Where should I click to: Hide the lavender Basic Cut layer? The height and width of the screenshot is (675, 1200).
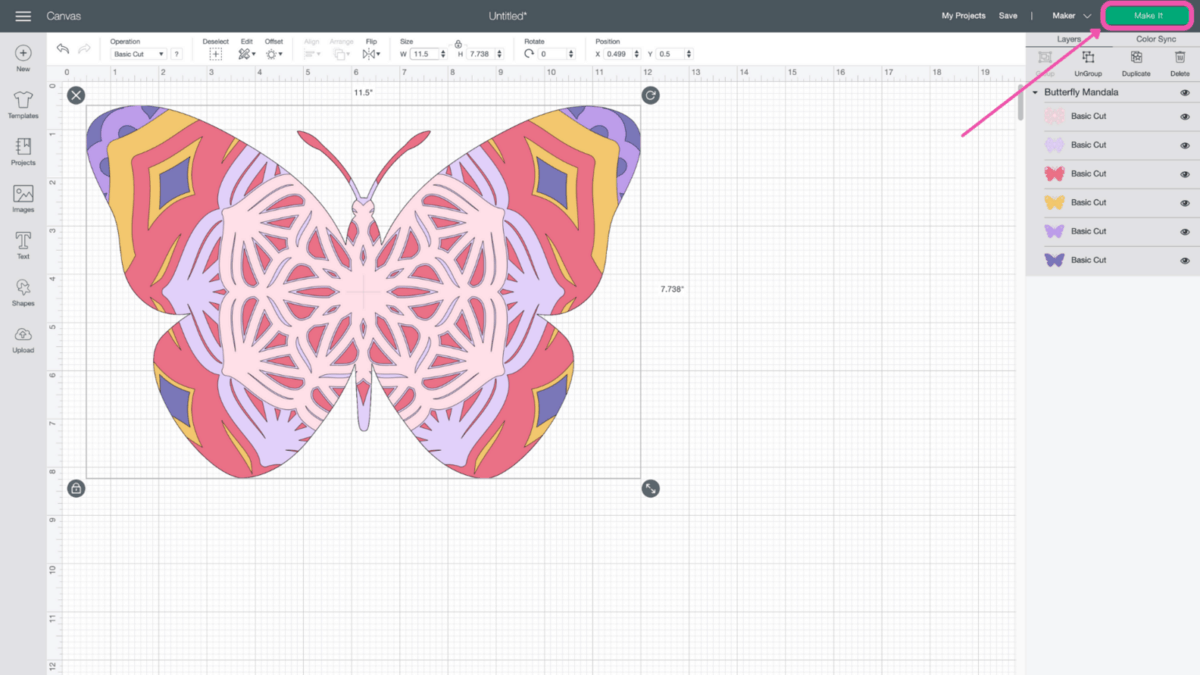click(1185, 145)
